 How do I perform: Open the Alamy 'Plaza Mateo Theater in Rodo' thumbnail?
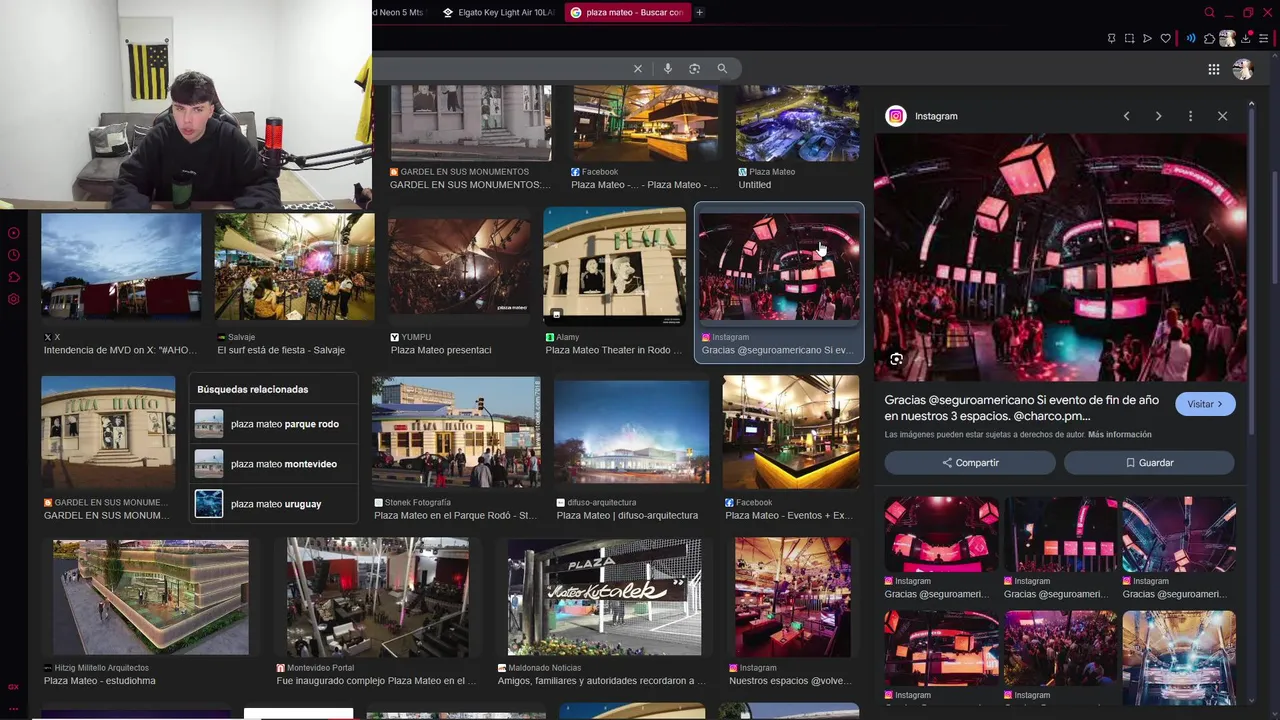[x=614, y=267]
